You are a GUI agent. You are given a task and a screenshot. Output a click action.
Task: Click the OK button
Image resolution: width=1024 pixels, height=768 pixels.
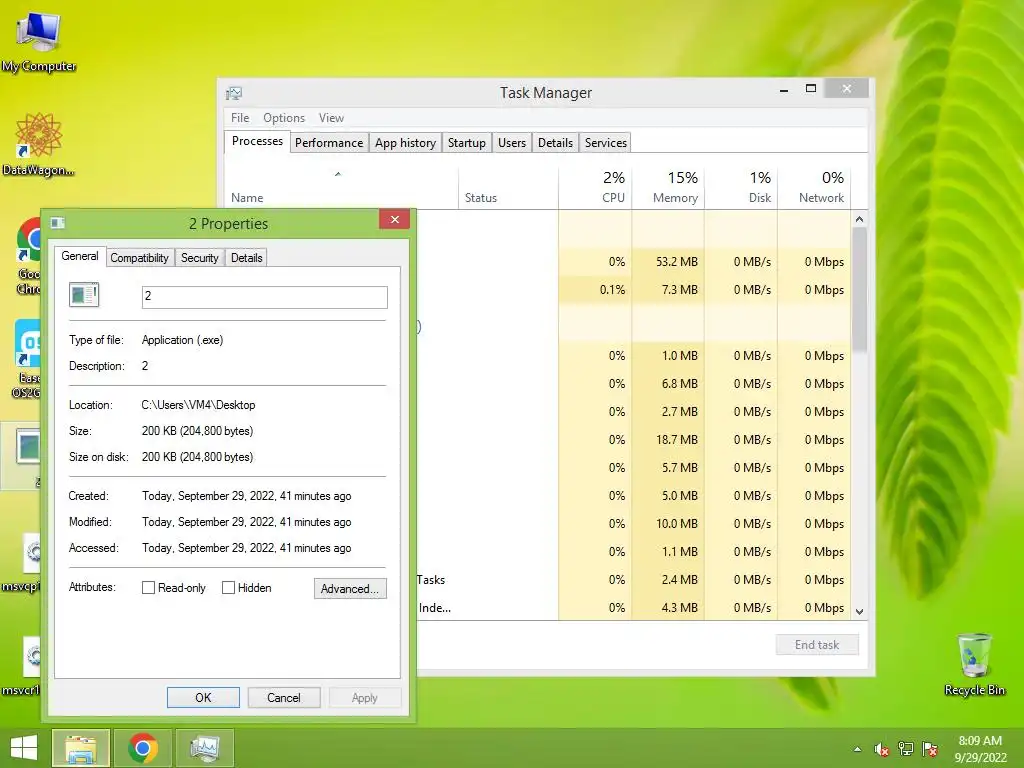[203, 697]
